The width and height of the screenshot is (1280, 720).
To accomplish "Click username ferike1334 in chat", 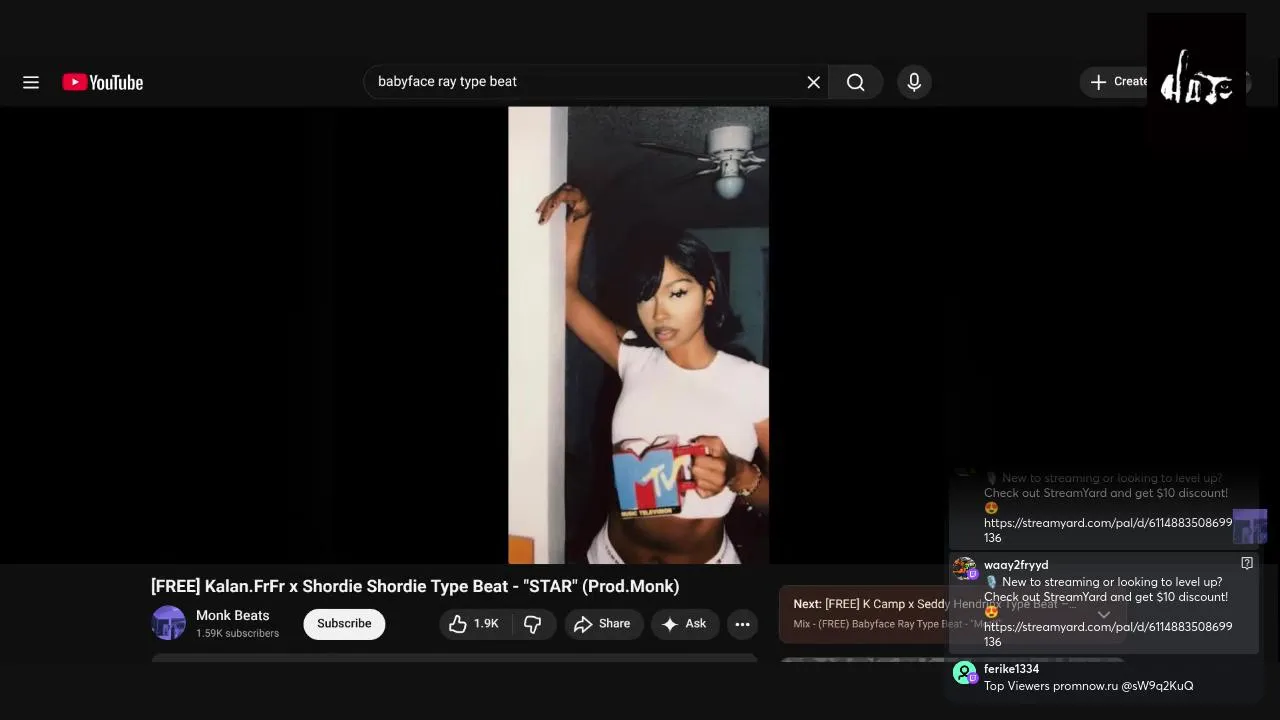I will tap(1011, 669).
